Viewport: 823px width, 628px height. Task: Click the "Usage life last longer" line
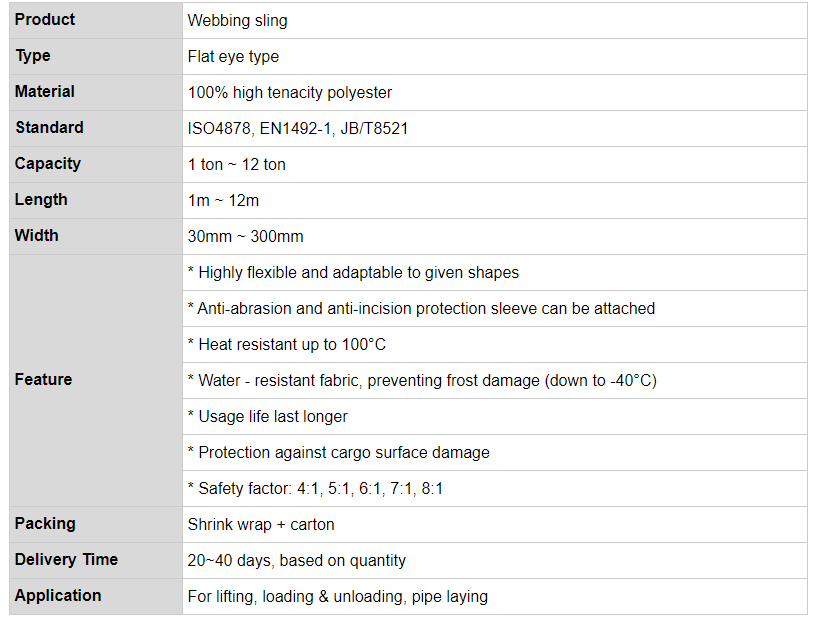click(268, 417)
